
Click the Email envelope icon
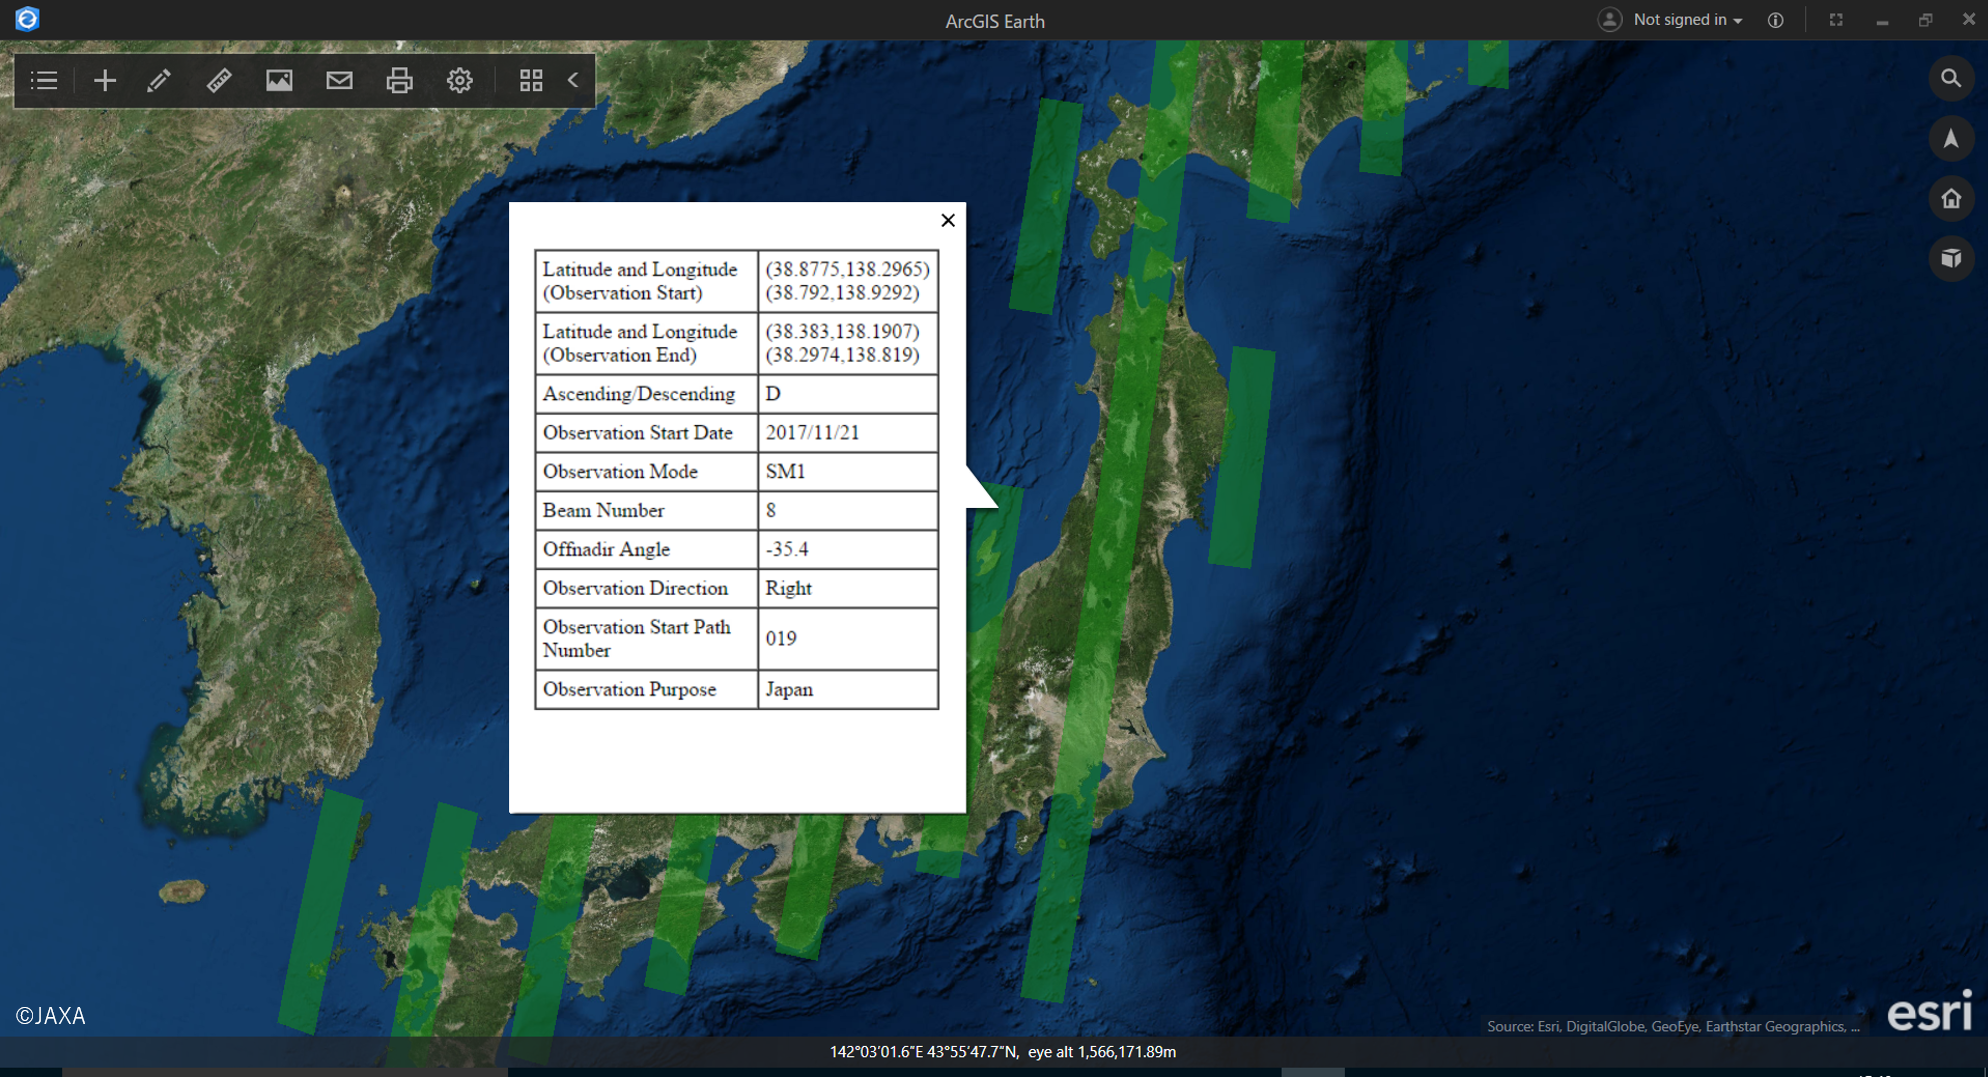click(x=339, y=81)
